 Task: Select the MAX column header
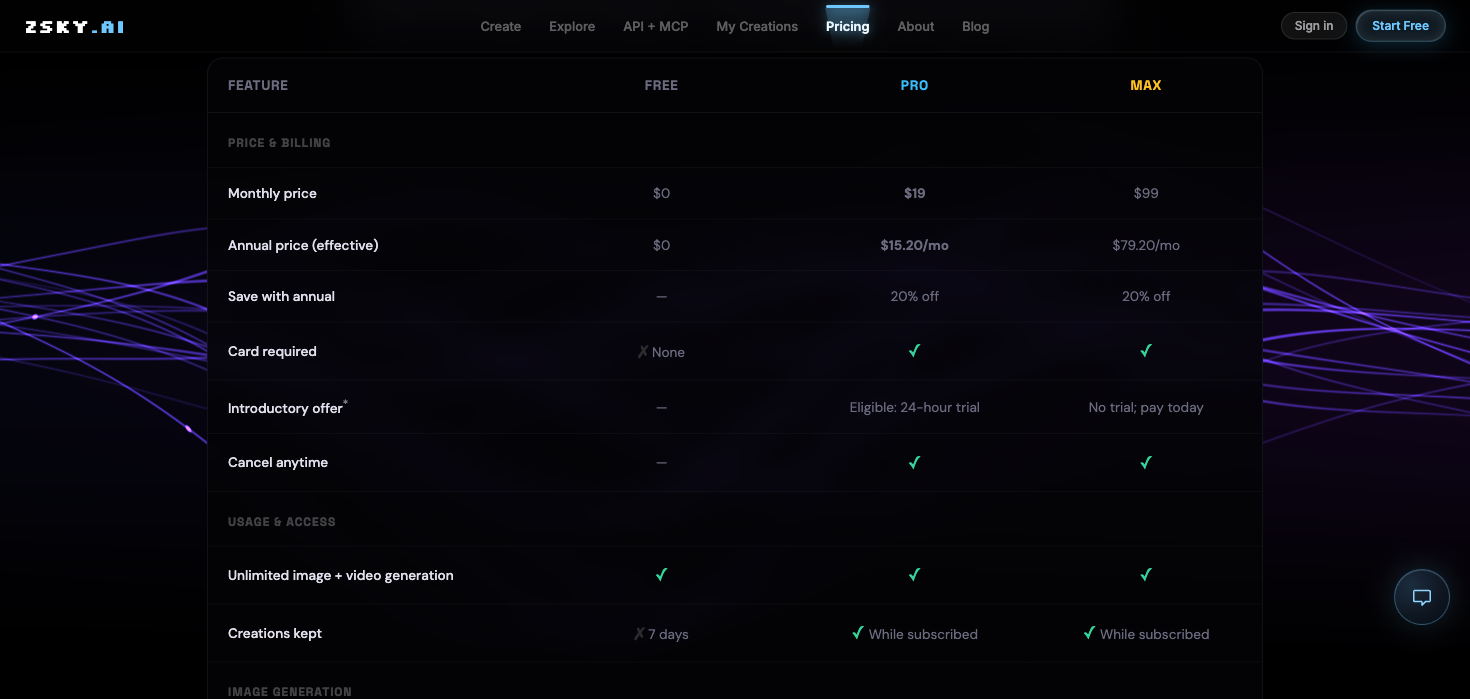(x=1146, y=86)
